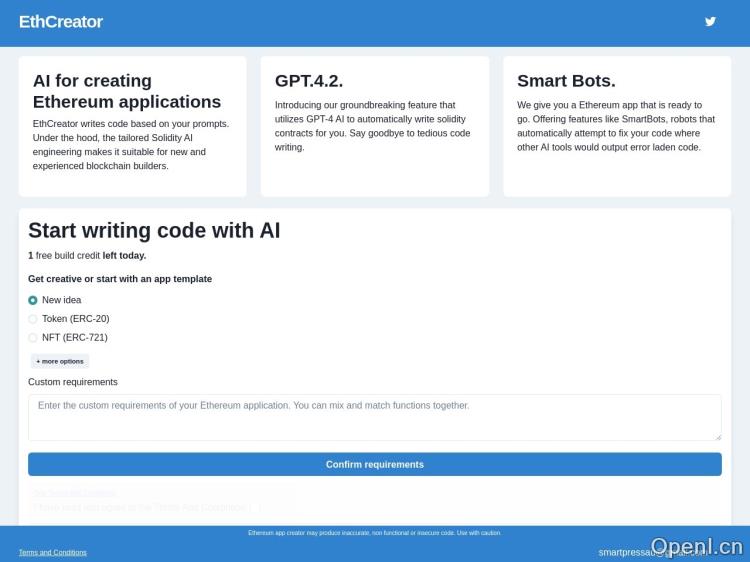Image resolution: width=750 pixels, height=562 pixels.
Task: Open the faded Our Terms And Conditions link
Action: (x=74, y=493)
